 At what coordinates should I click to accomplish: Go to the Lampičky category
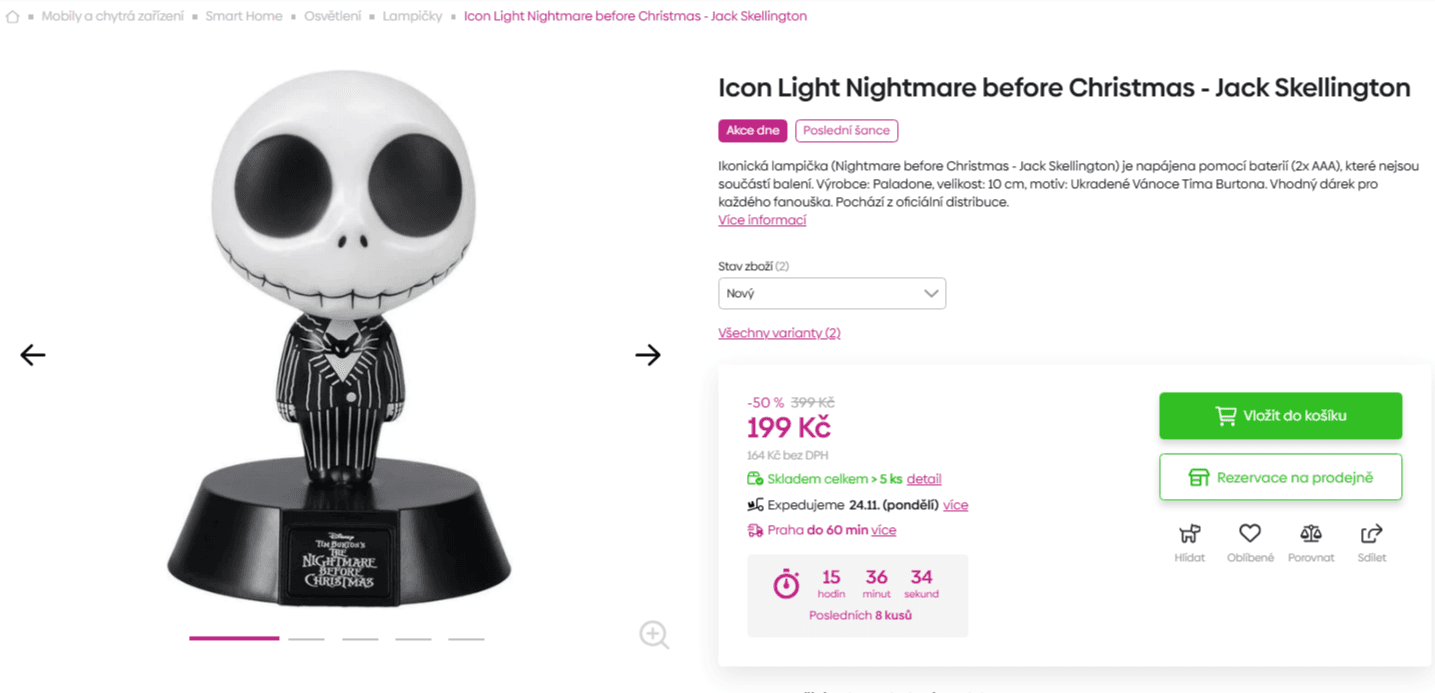click(412, 15)
